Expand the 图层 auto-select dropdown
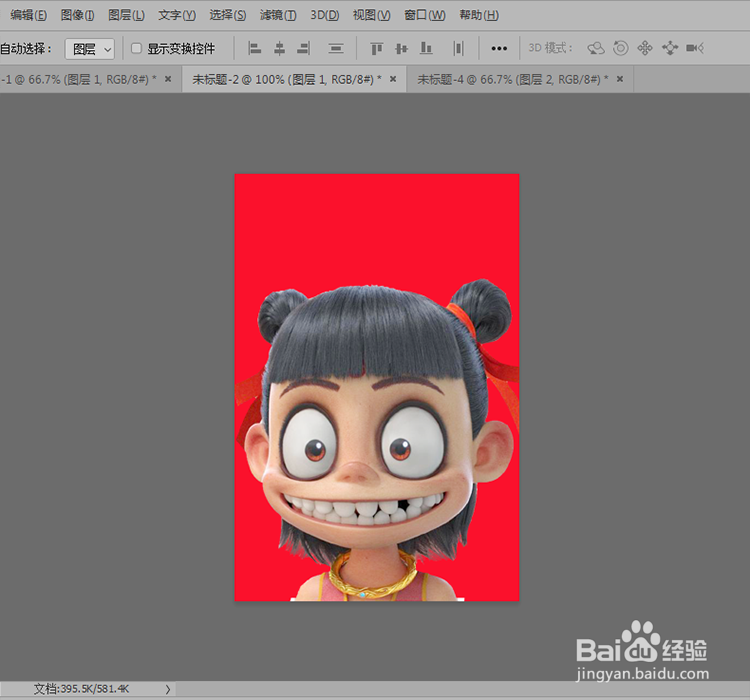 (x=90, y=49)
